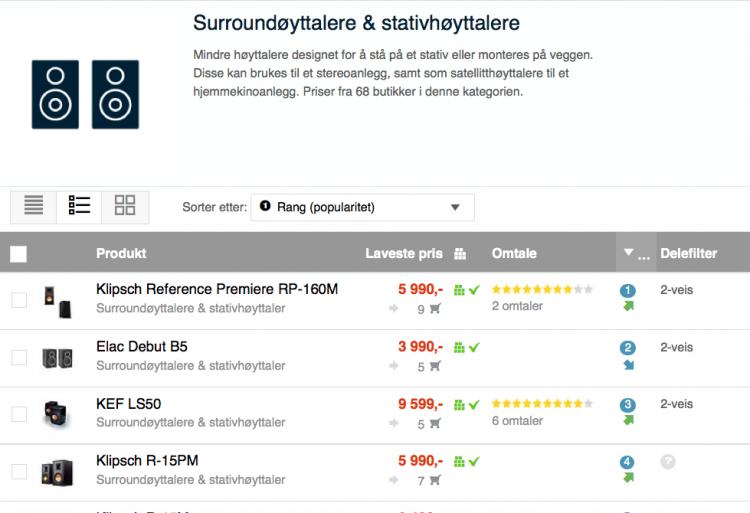
Task: Tick the checkbox for Elac Debut B5
Action: (x=19, y=357)
